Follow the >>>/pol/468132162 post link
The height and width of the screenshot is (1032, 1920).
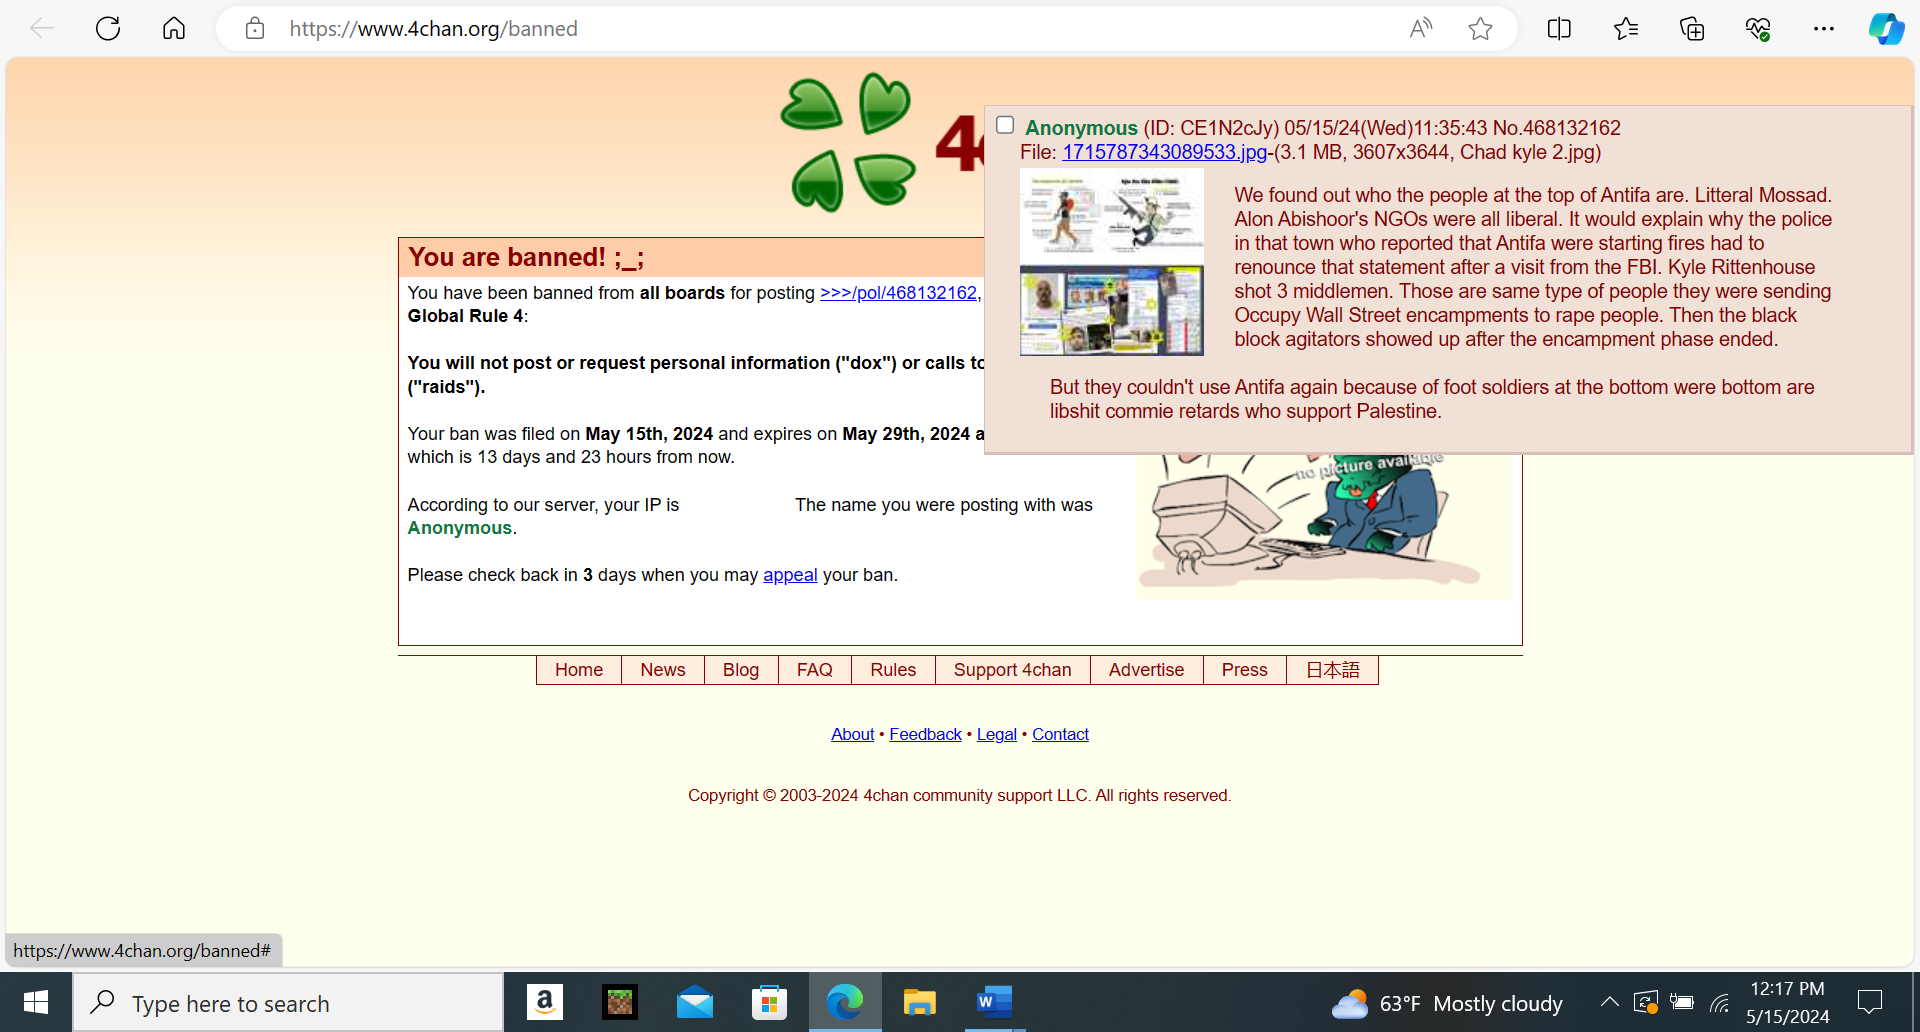pyautogui.click(x=898, y=293)
